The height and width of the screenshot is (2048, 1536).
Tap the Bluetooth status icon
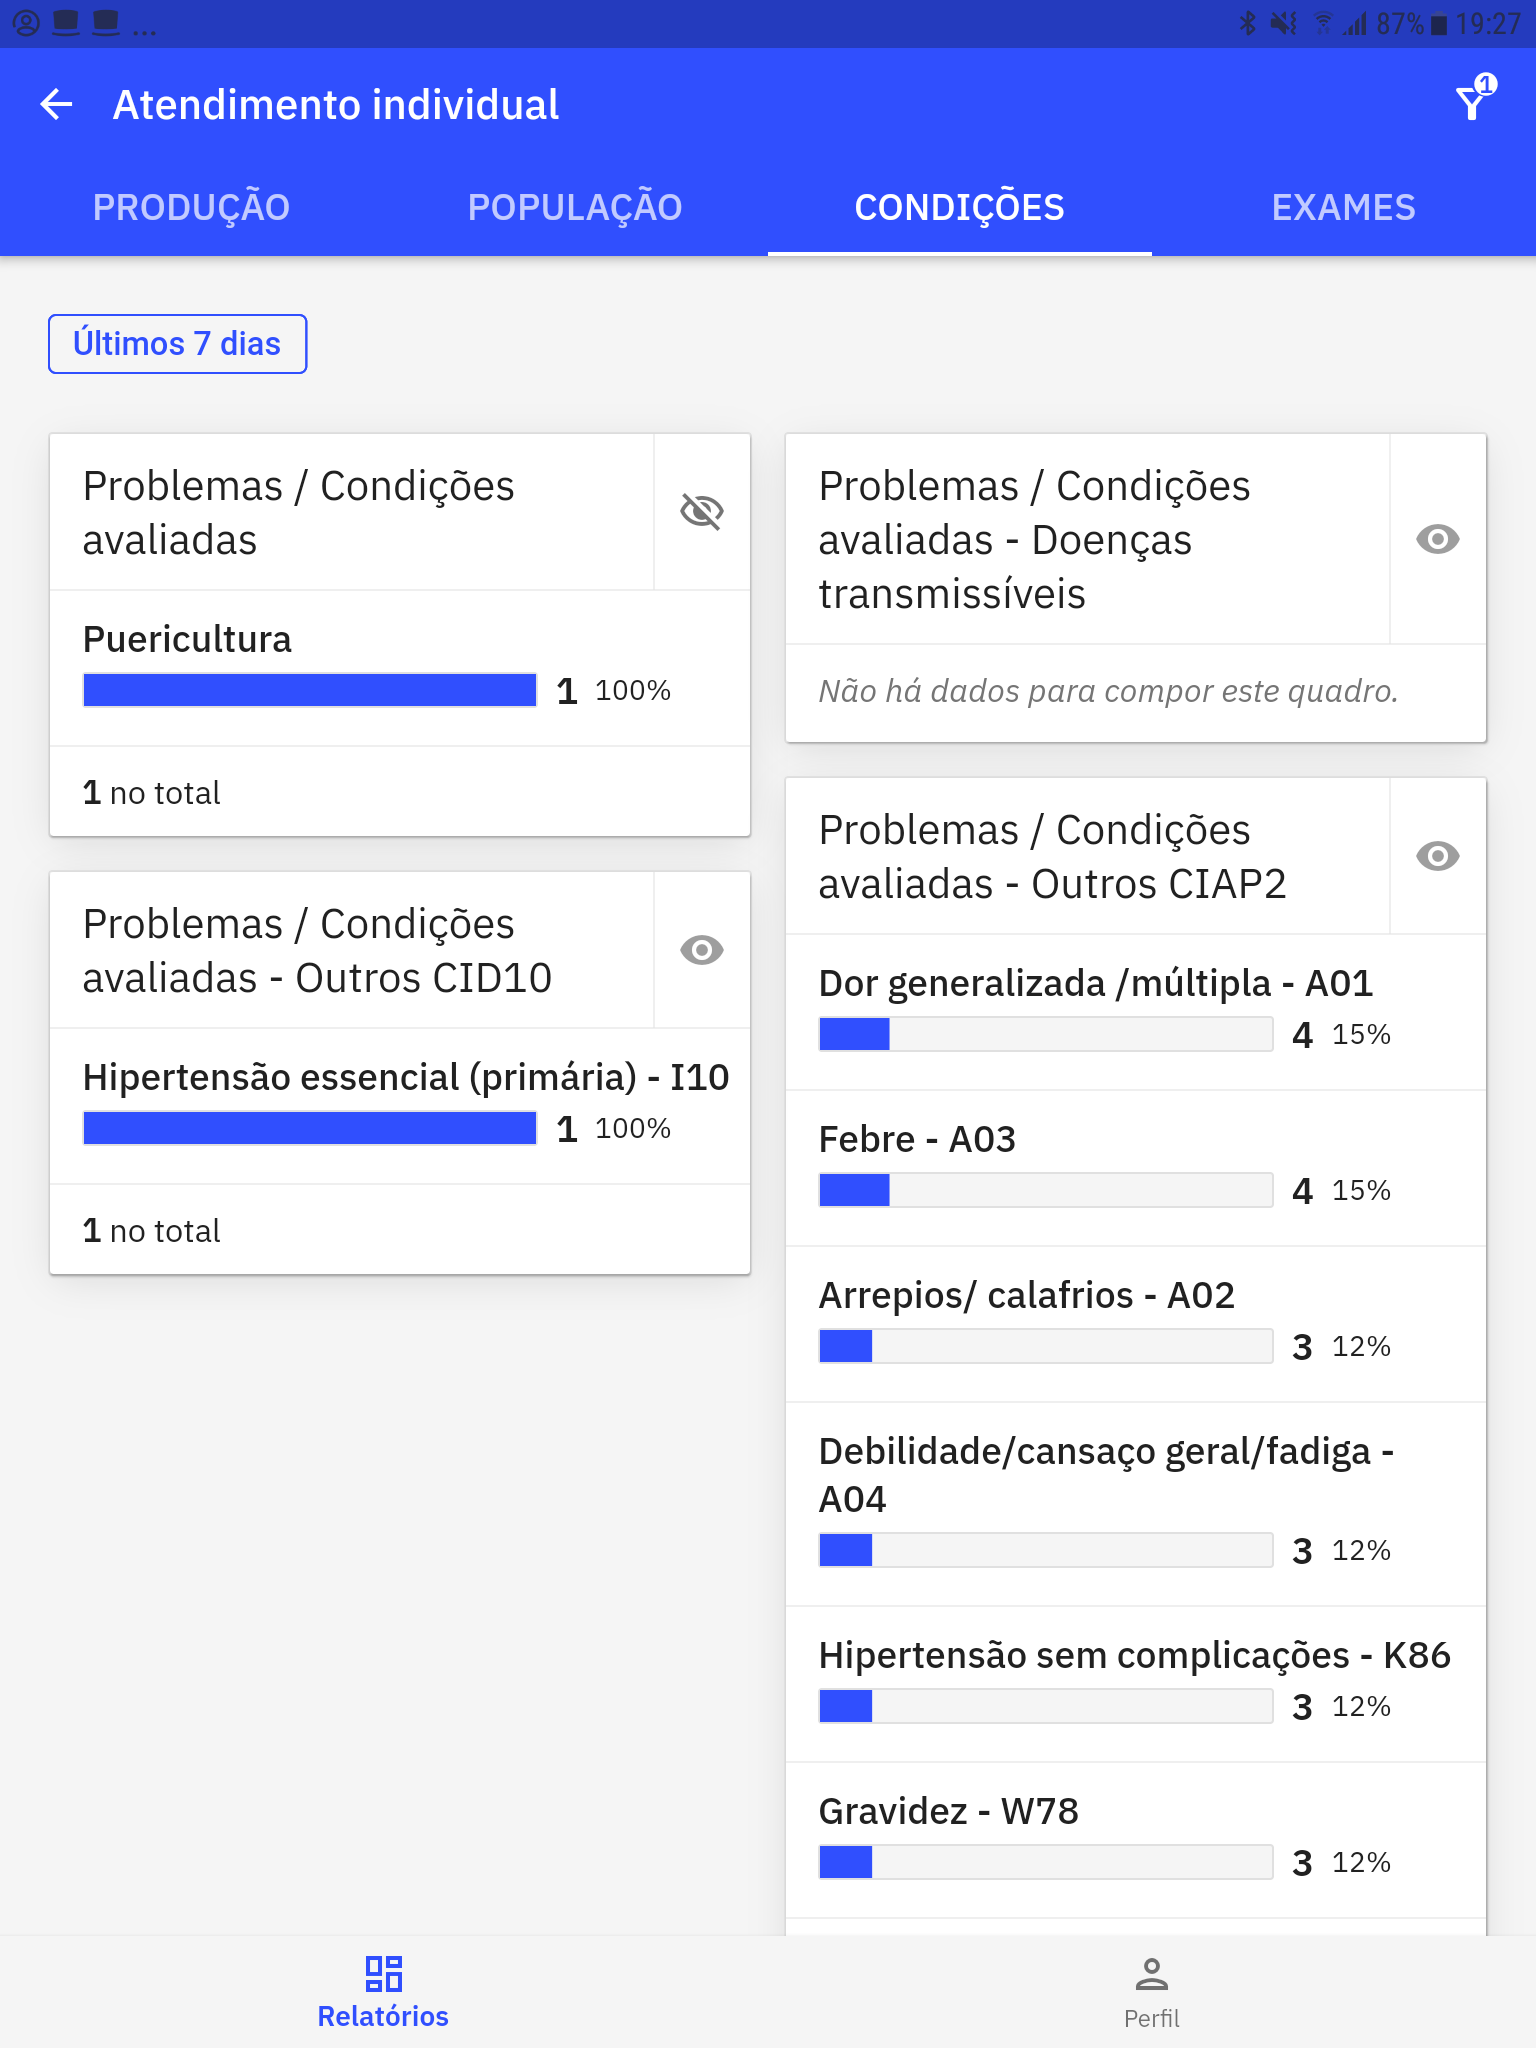1247,23
